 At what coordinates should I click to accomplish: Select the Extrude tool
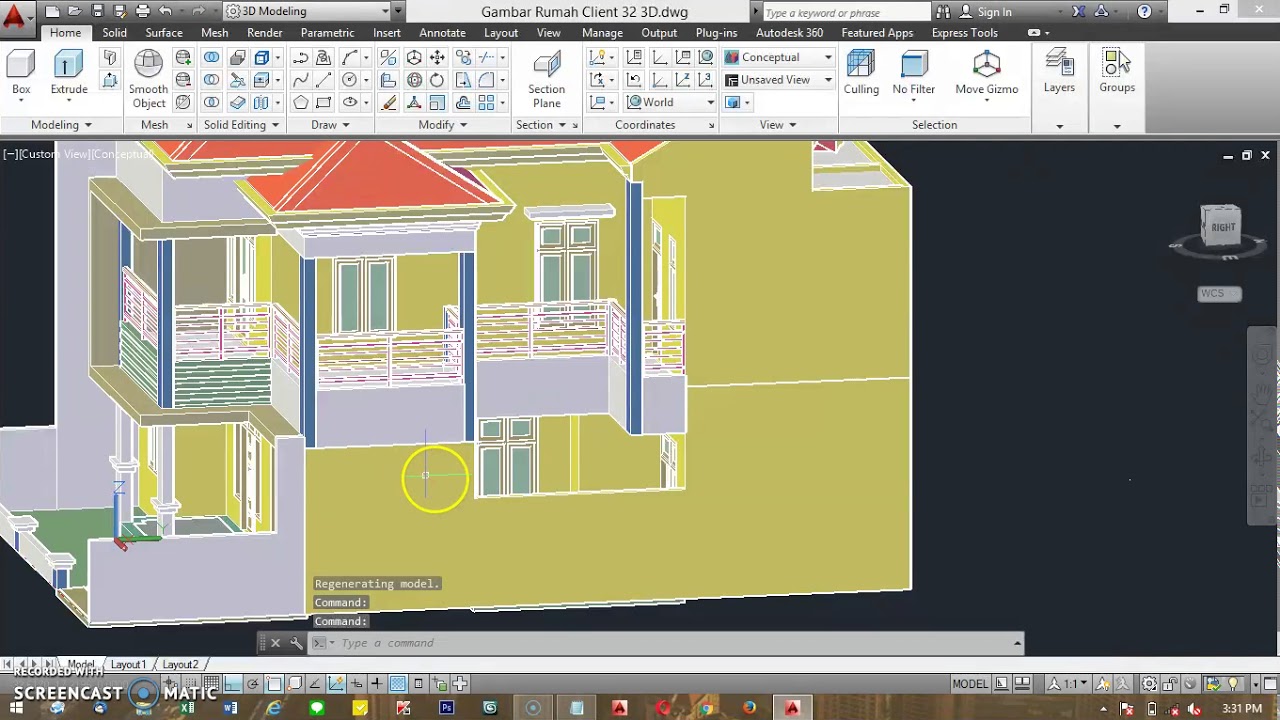(69, 73)
